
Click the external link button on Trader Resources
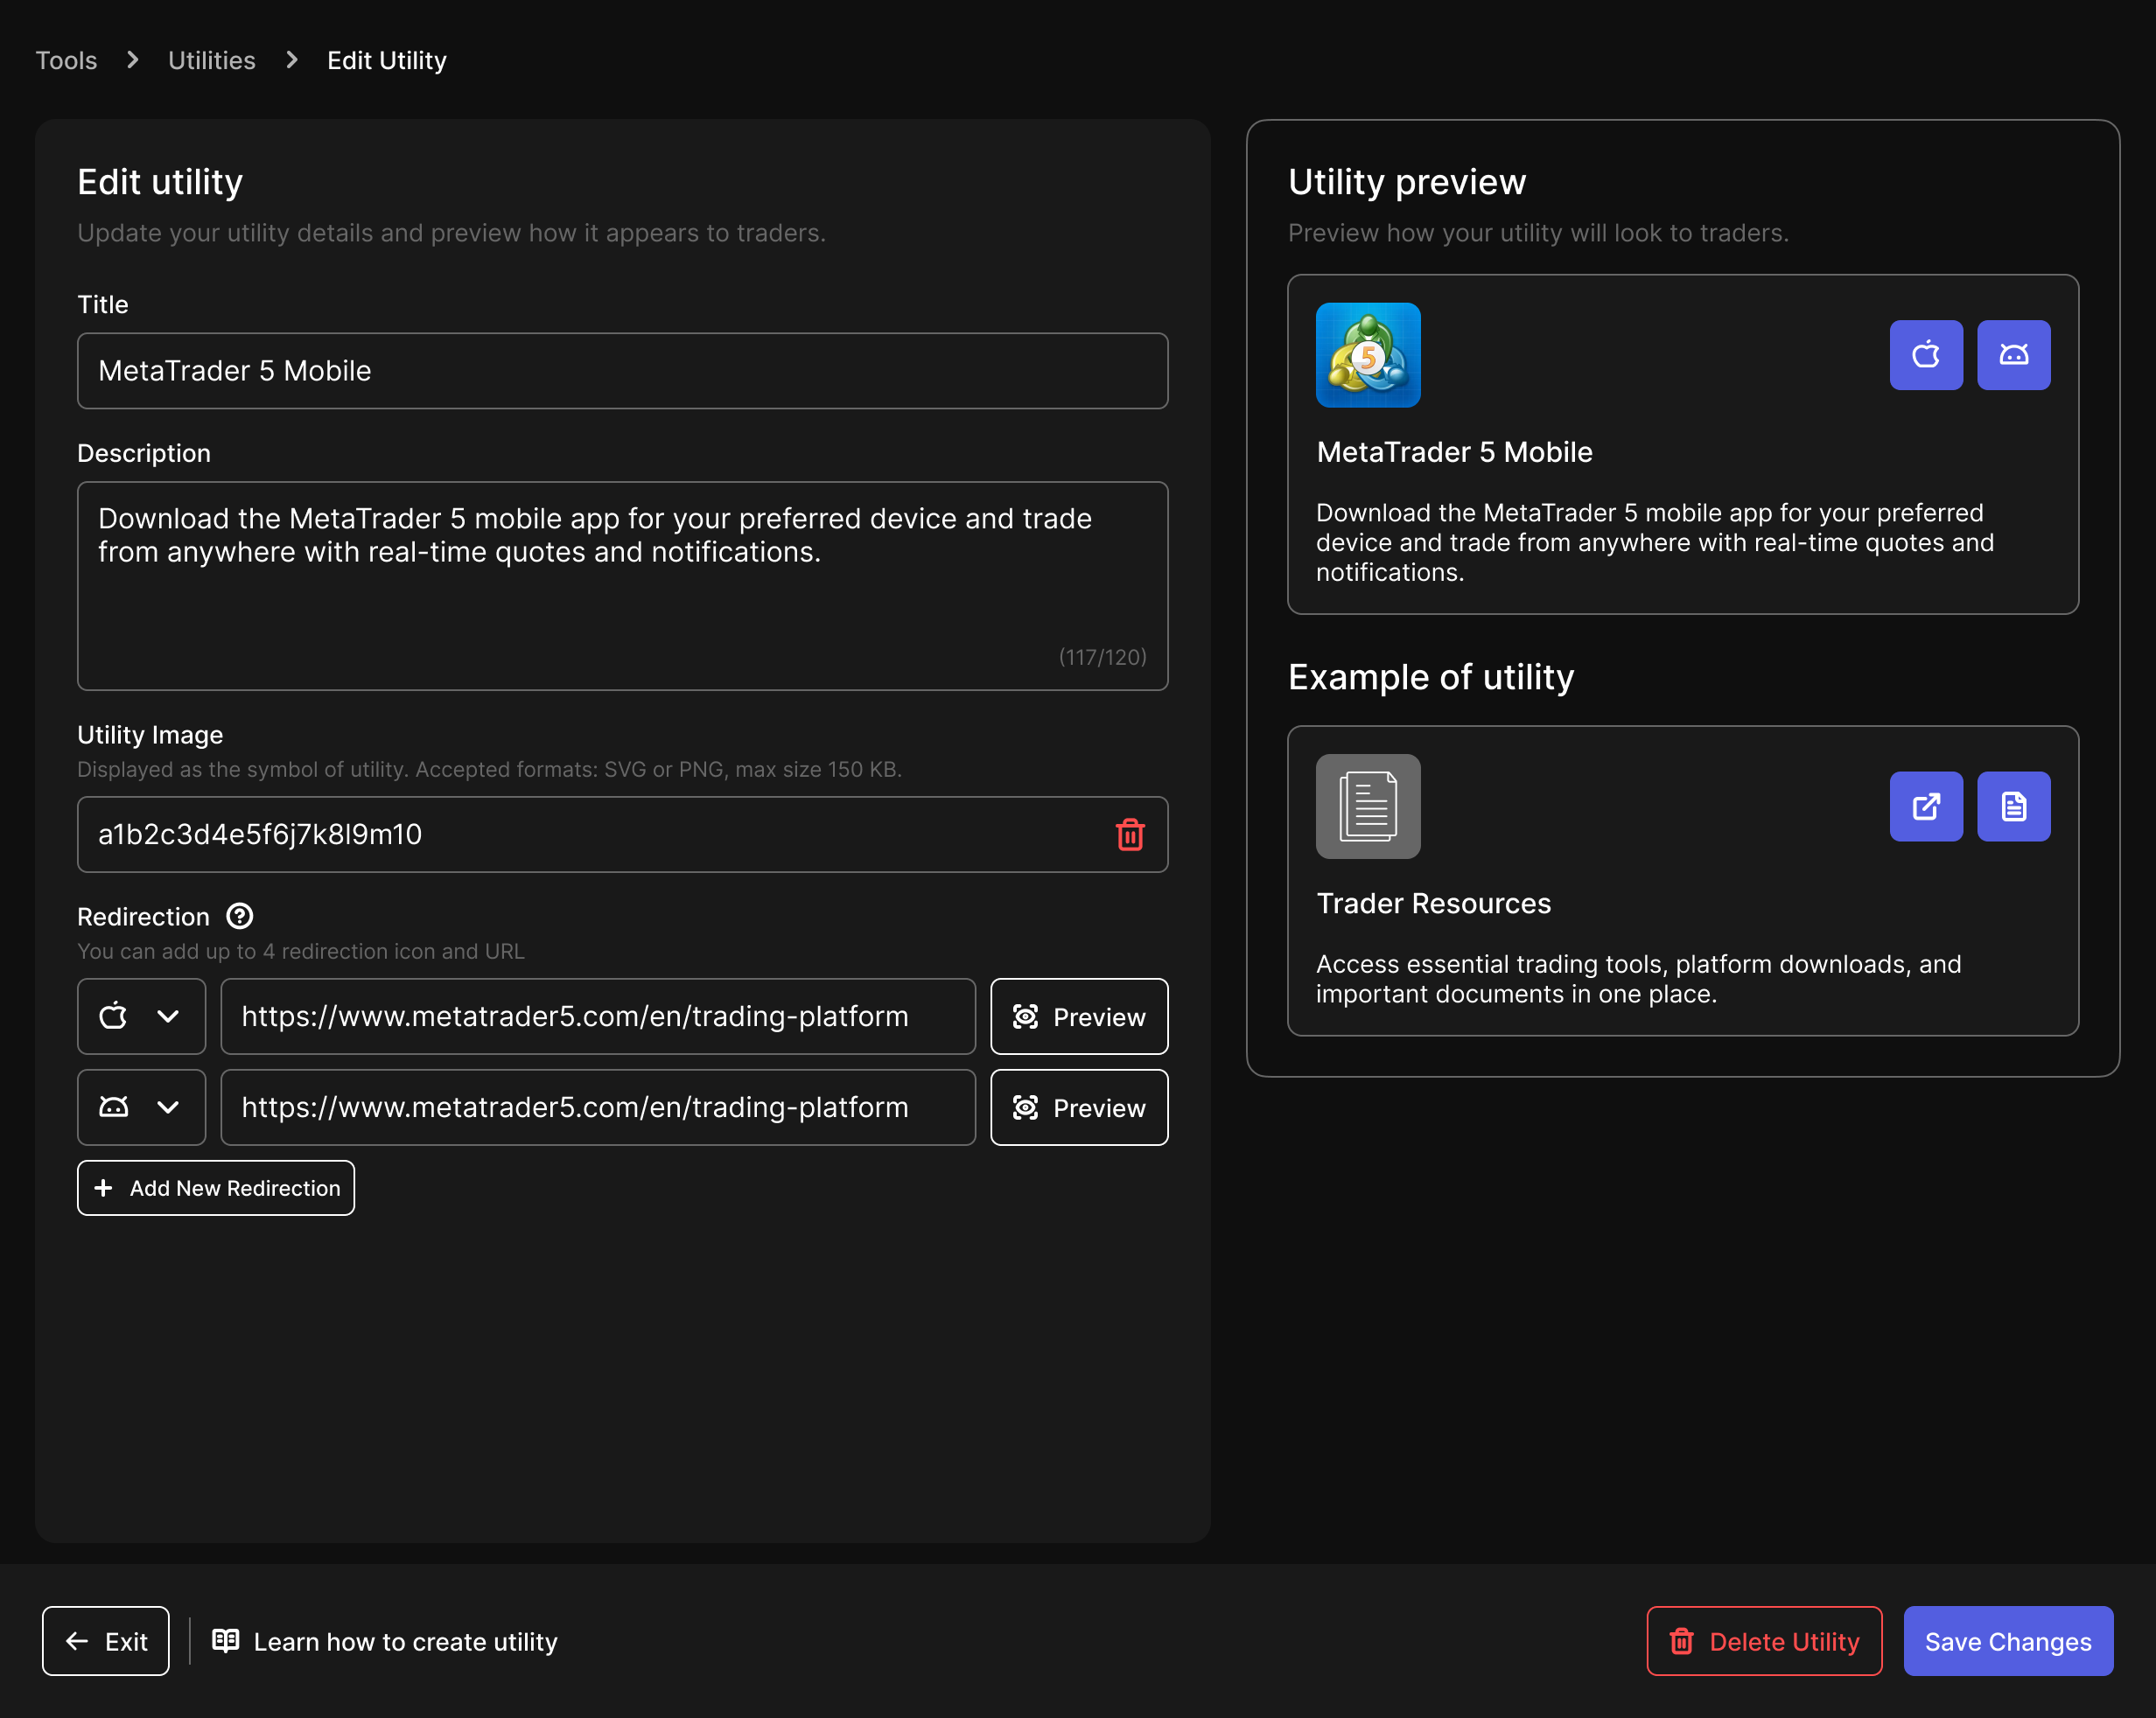1925,806
